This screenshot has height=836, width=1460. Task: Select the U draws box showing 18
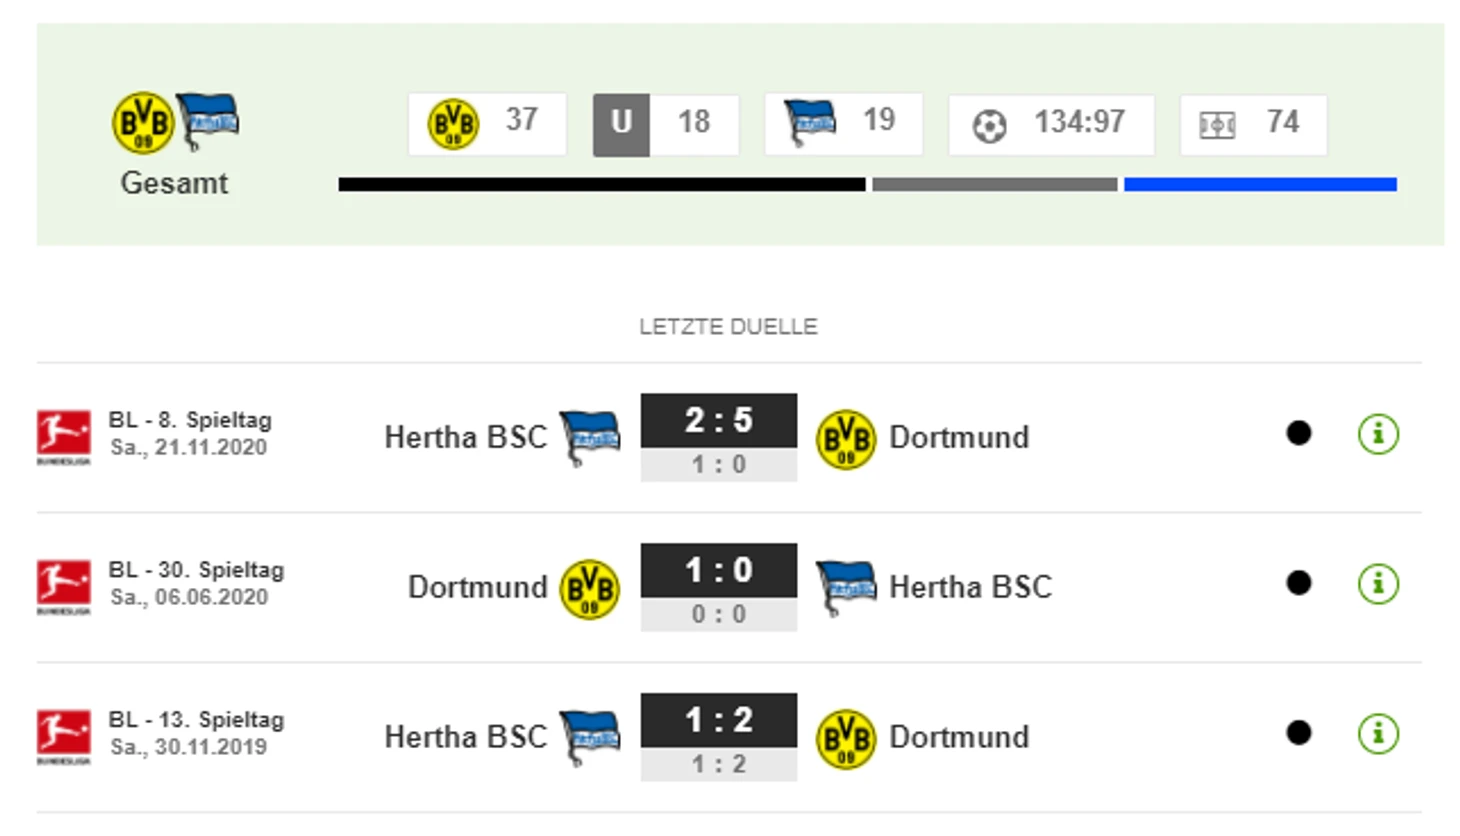coord(666,125)
